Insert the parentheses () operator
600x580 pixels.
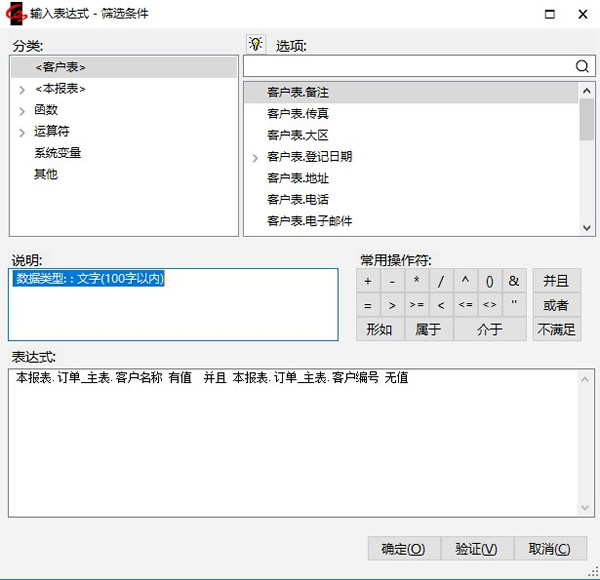pyautogui.click(x=490, y=281)
